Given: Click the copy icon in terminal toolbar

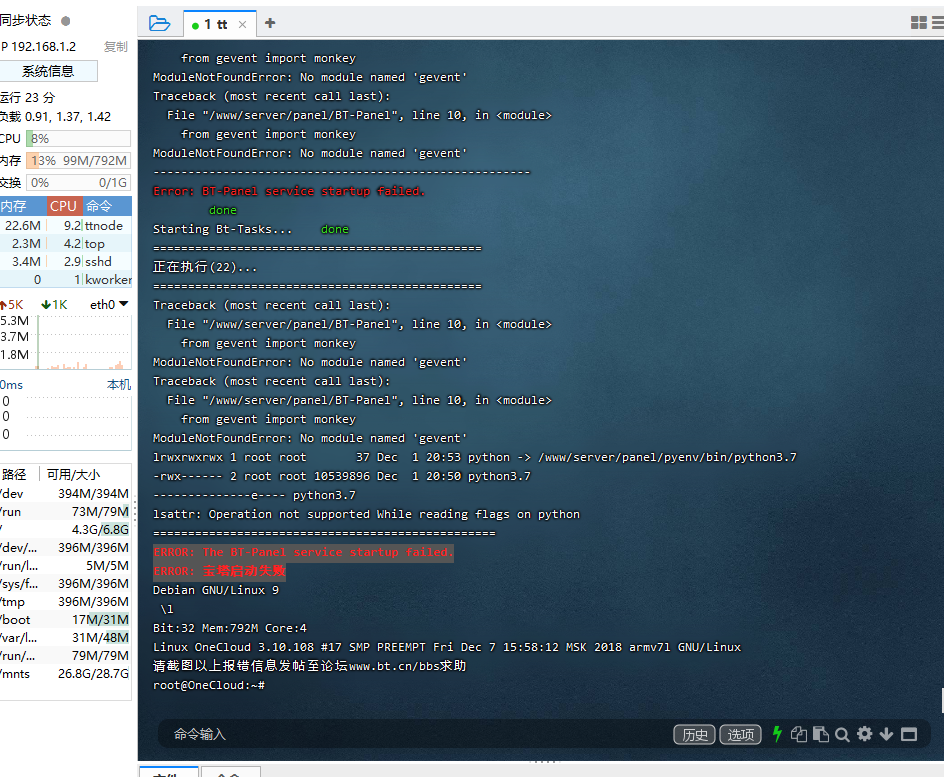Looking at the screenshot, I should point(799,734).
